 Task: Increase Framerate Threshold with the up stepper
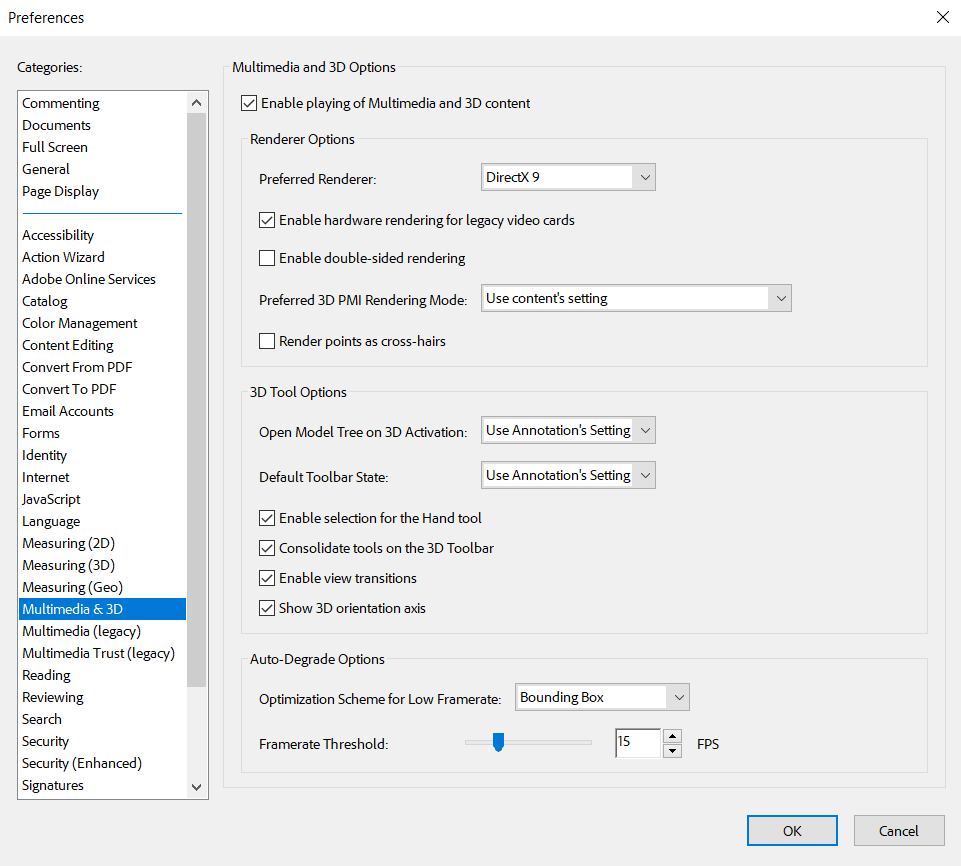(672, 737)
